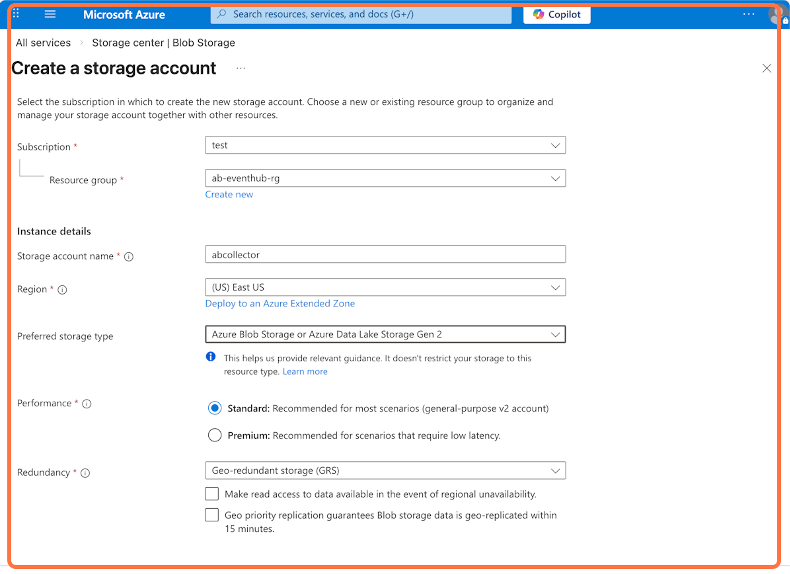
Task: Expand the Resource group dropdown
Action: click(x=385, y=178)
